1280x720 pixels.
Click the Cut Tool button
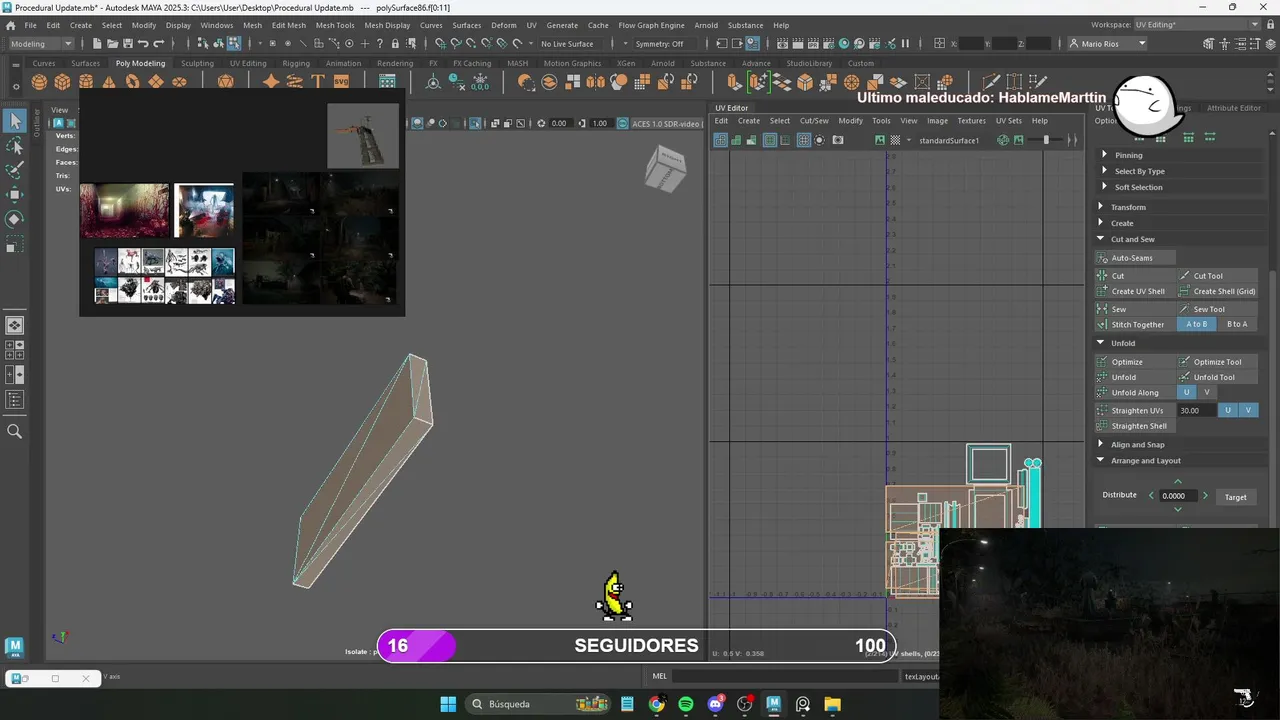[x=1218, y=276]
